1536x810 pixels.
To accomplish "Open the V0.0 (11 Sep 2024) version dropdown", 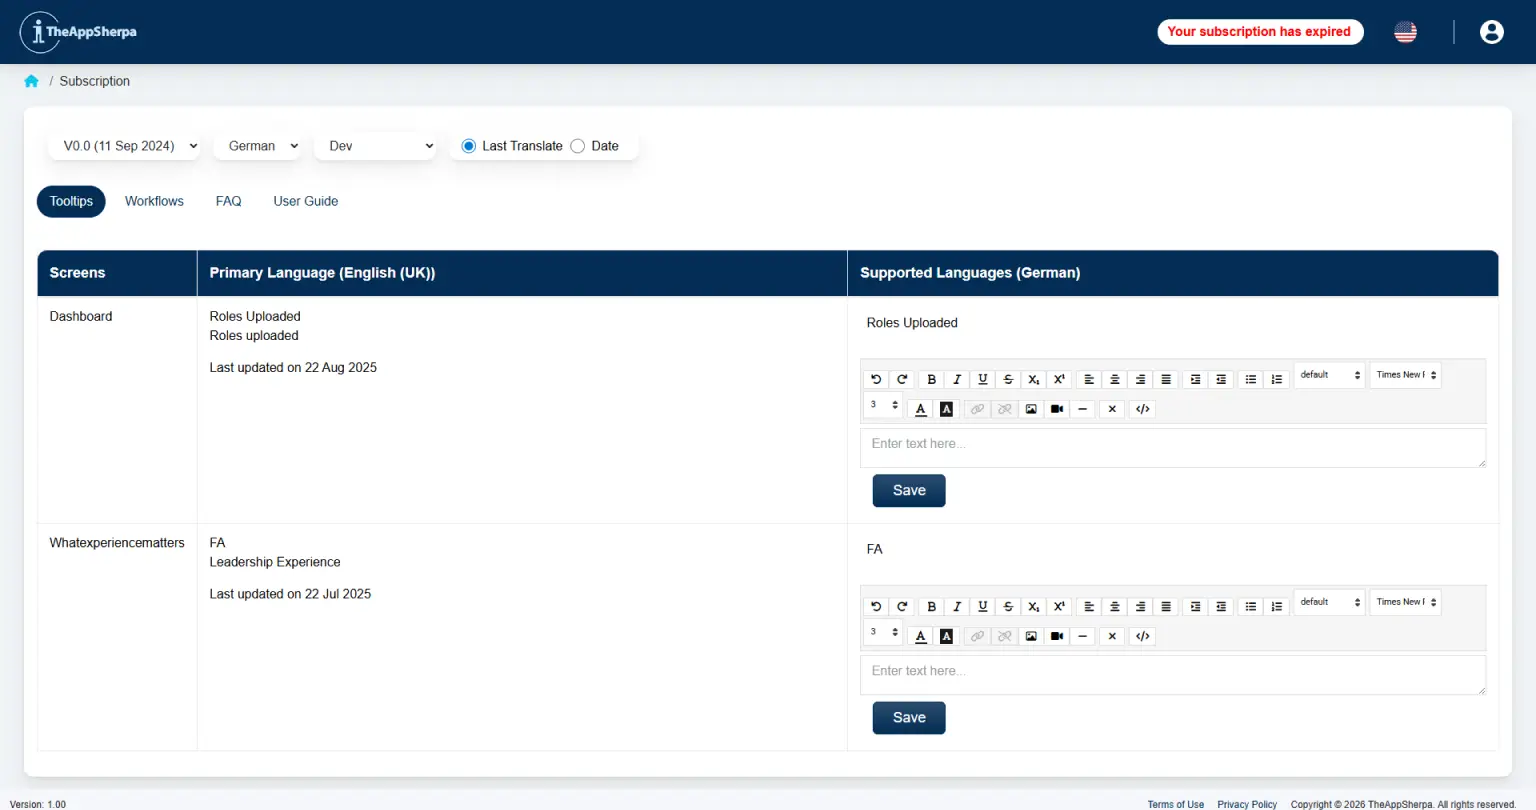I will (x=130, y=146).
